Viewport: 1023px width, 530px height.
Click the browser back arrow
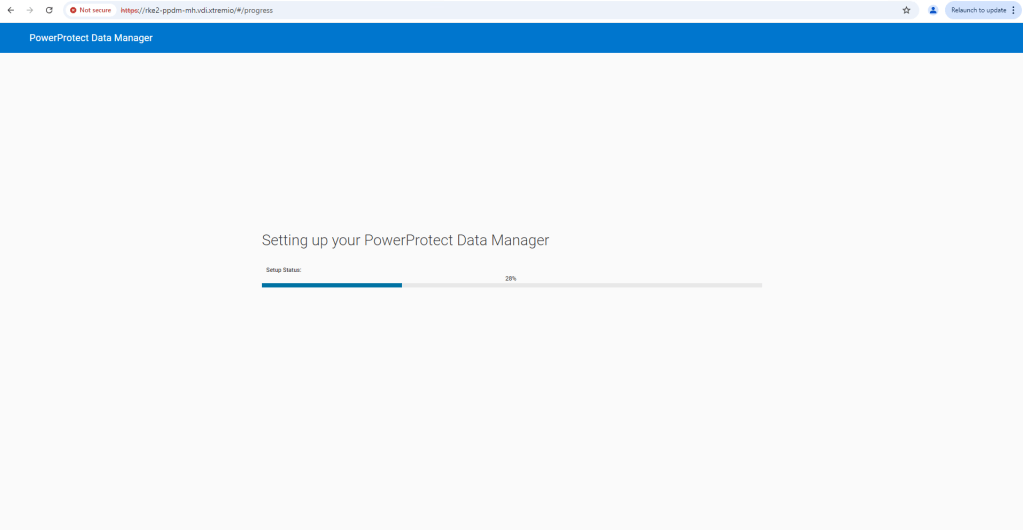coord(11,10)
